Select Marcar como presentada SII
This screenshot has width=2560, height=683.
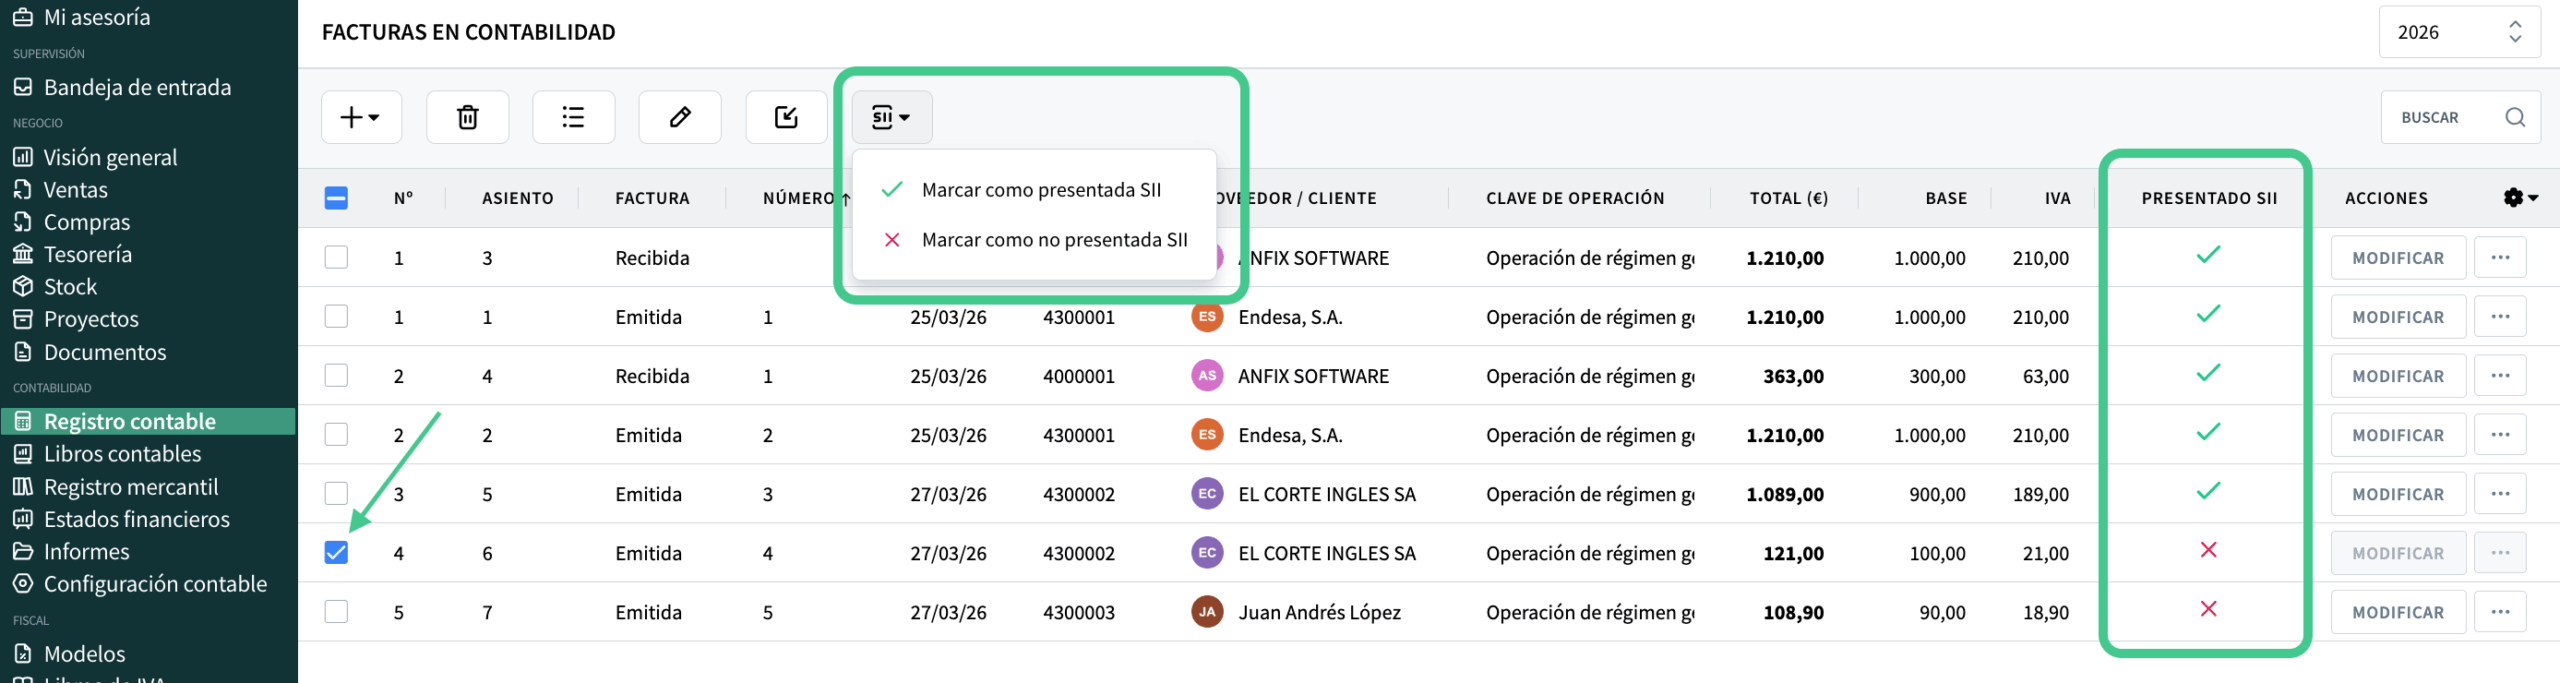[x=1040, y=190]
